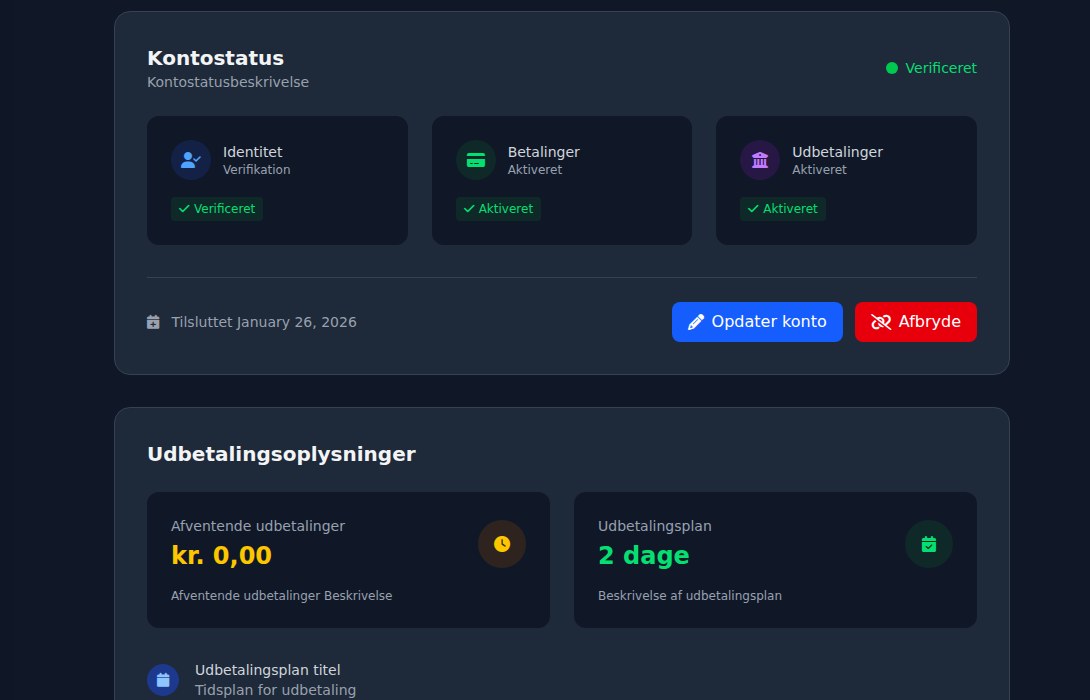Click Tidsplan for udbetaling text
The width and height of the screenshot is (1090, 700).
click(275, 690)
